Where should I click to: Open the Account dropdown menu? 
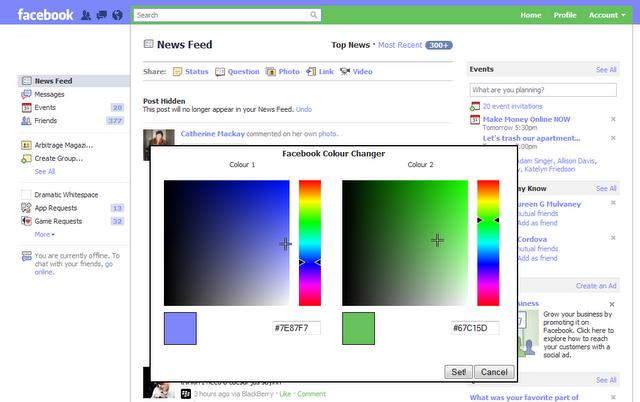click(607, 15)
